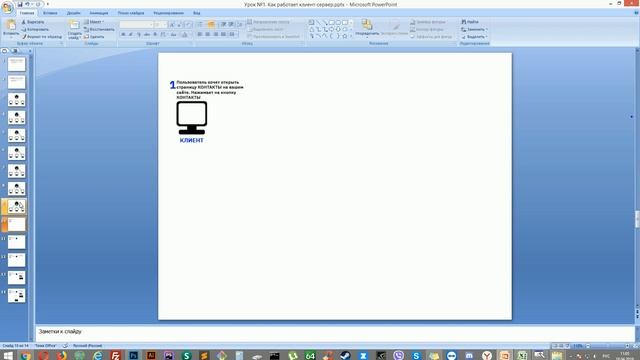The width and height of the screenshot is (640, 360).
Task: Switch to Home (Главная) ribbon tab
Action: point(27,13)
